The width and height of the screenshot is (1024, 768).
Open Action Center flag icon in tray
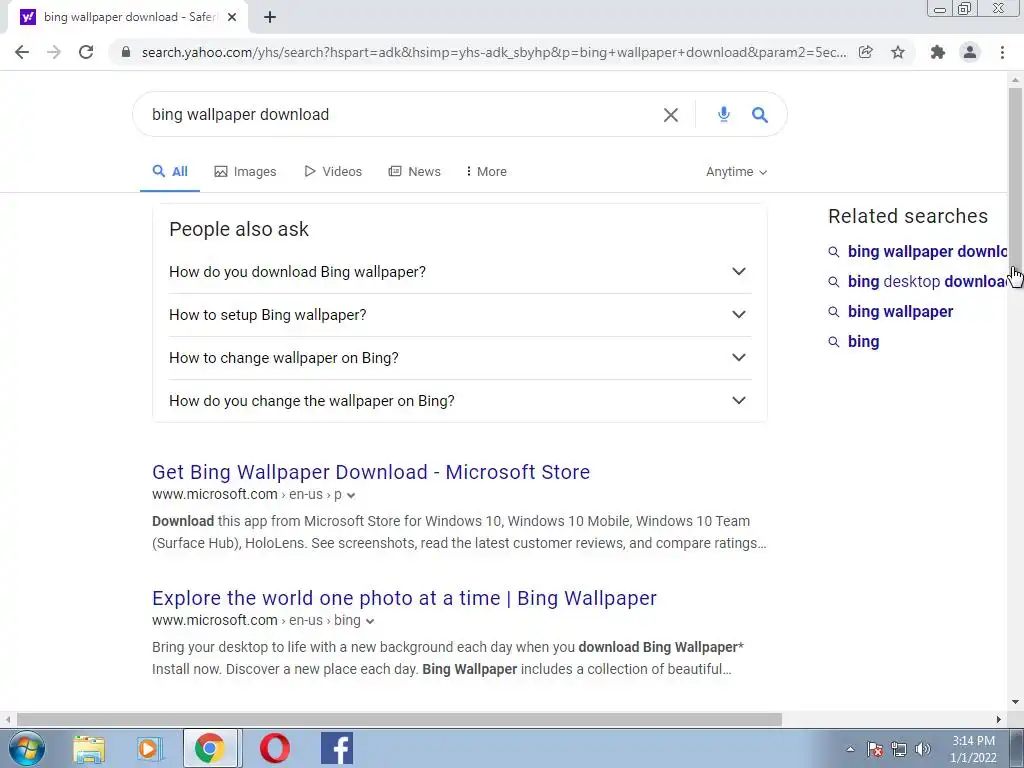(x=875, y=749)
